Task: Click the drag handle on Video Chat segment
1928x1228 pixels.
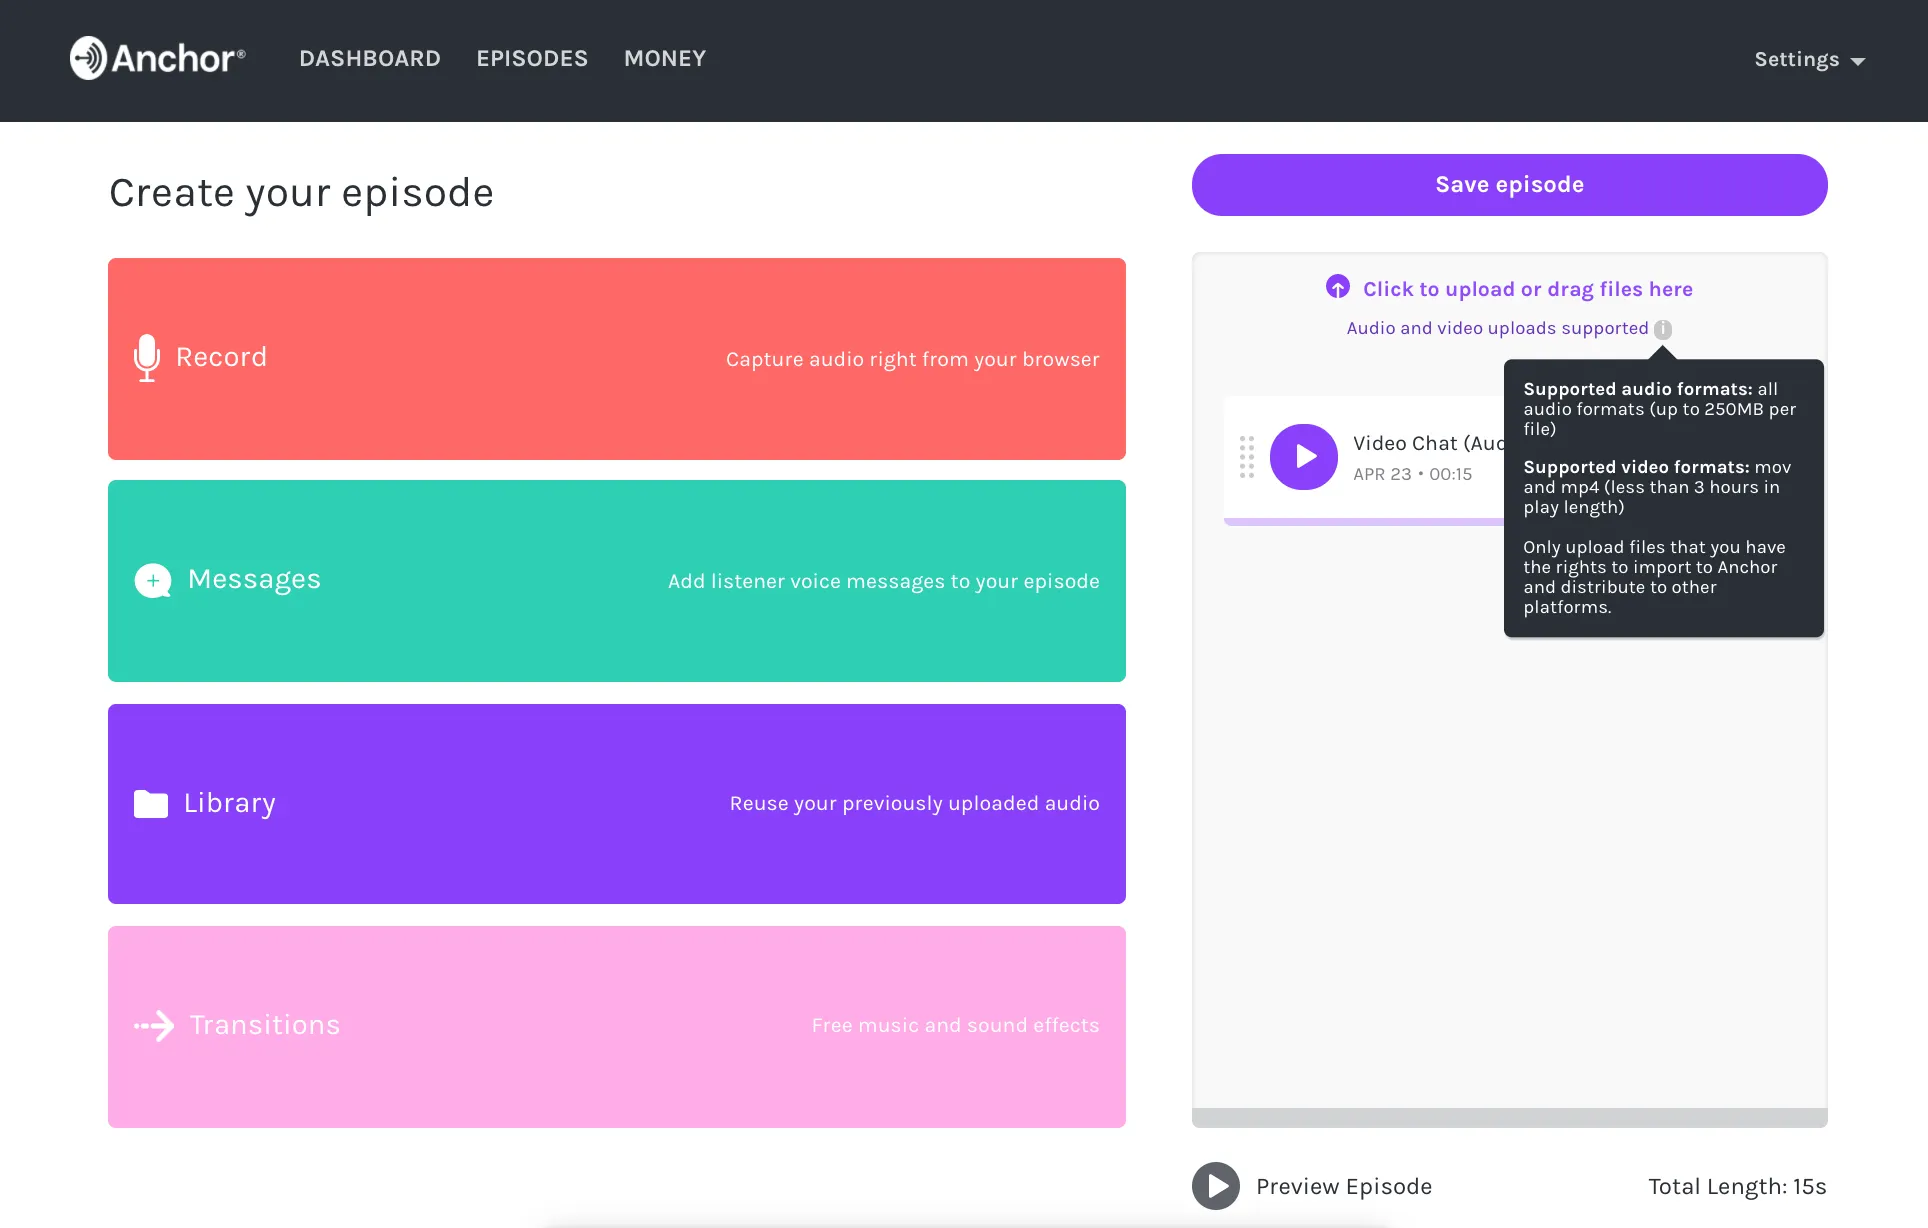Action: (1246, 457)
